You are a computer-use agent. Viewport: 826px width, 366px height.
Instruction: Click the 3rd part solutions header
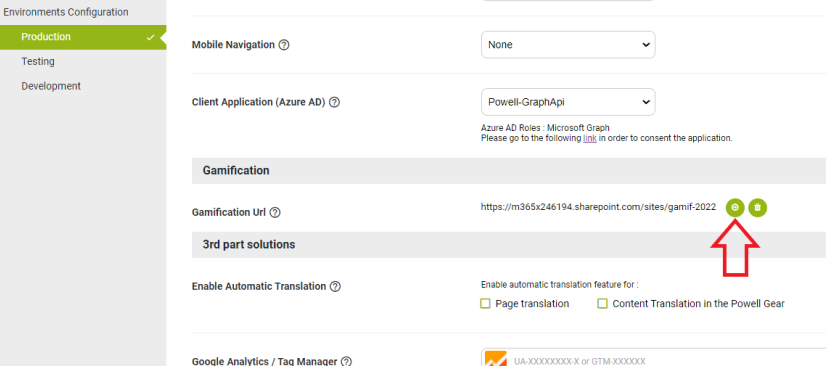click(509, 244)
